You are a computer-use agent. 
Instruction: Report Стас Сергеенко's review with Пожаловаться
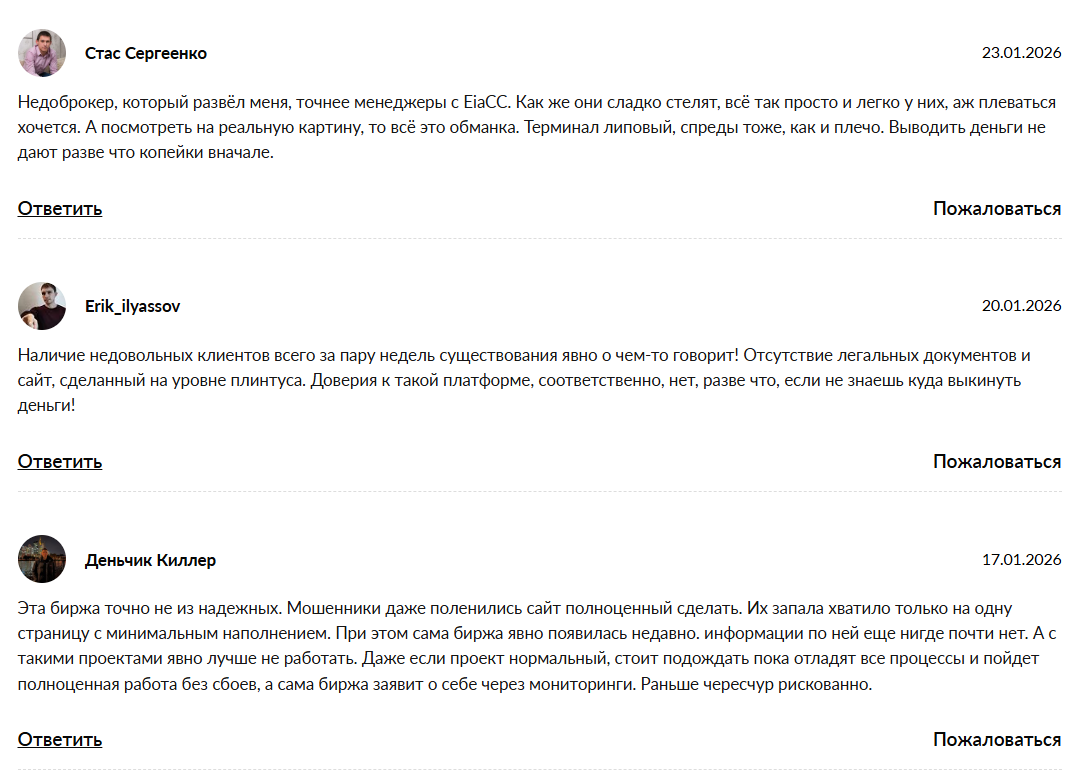tap(997, 208)
